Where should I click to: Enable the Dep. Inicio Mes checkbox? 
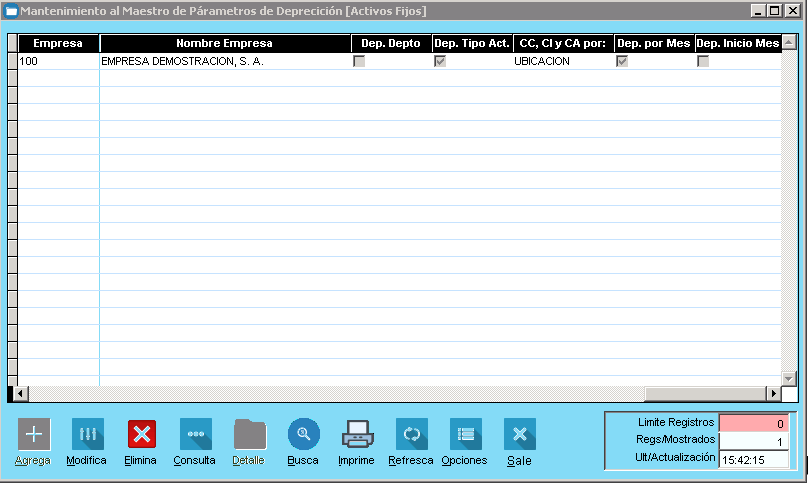click(x=703, y=61)
